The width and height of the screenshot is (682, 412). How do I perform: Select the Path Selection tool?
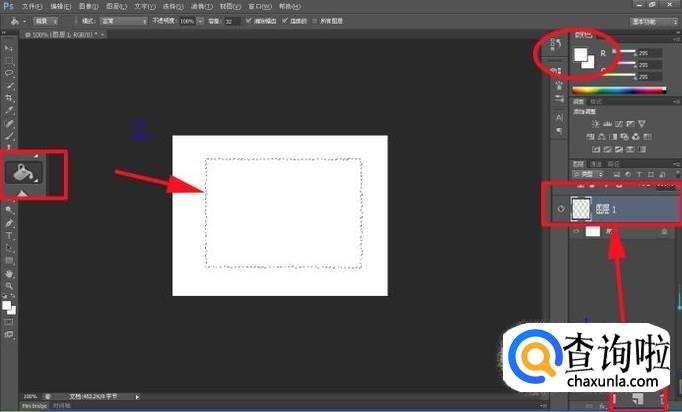(9, 248)
